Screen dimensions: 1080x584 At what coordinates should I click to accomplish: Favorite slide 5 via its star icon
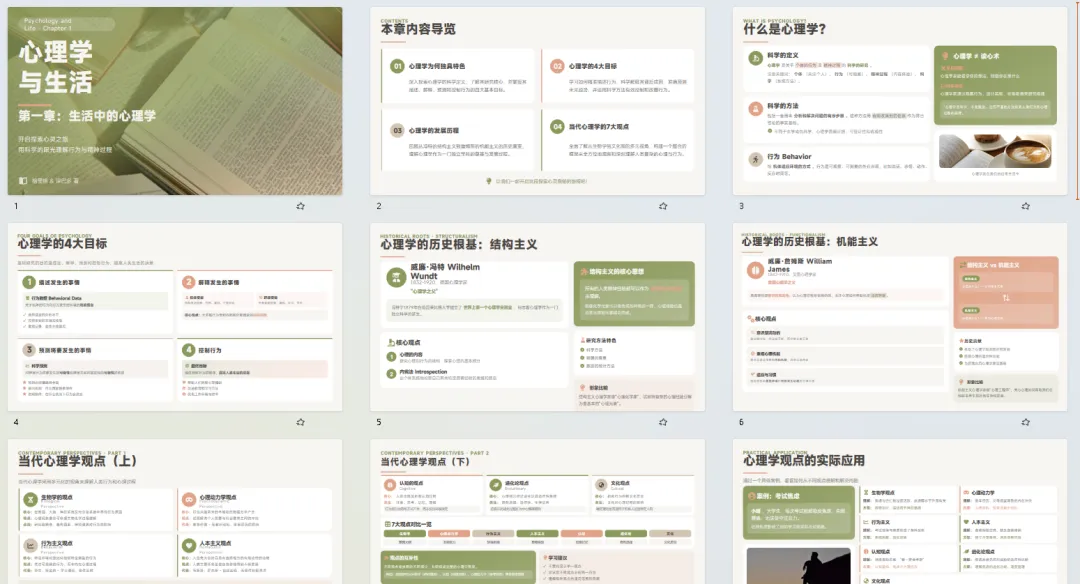pos(663,422)
